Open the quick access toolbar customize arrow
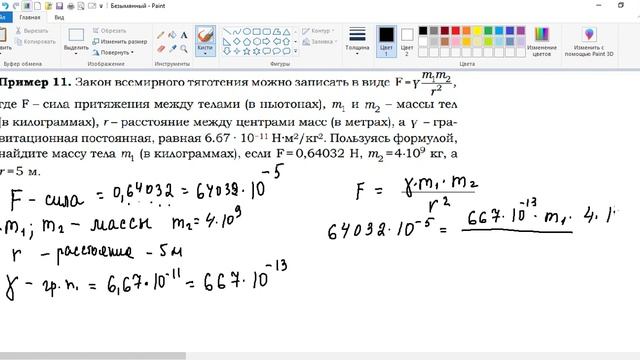 (x=101, y=6)
